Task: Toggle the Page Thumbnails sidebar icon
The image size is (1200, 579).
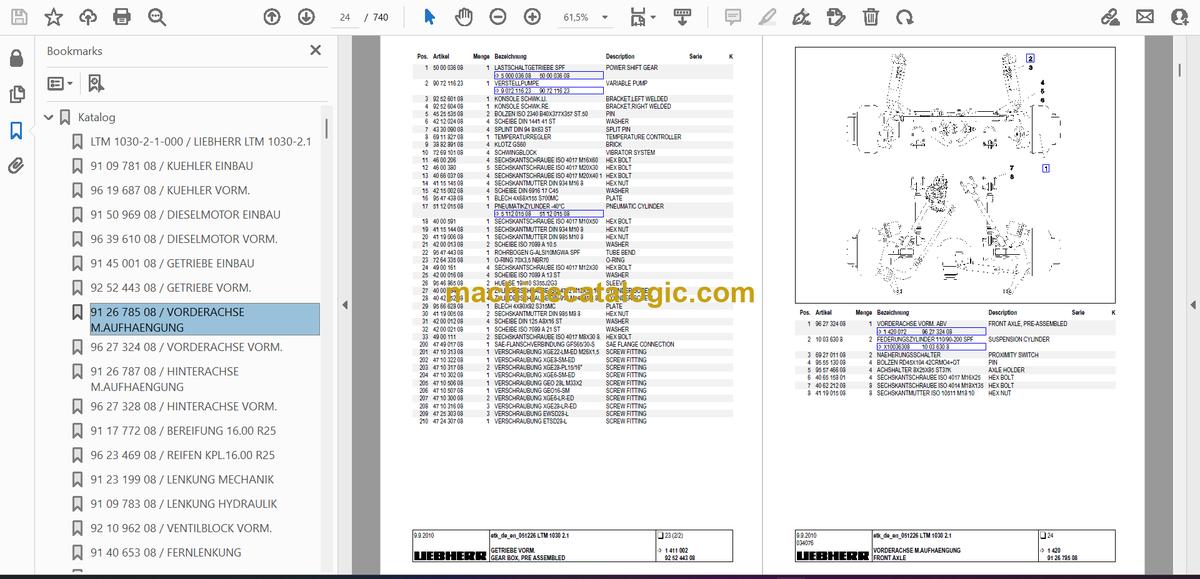Action: click(x=16, y=94)
